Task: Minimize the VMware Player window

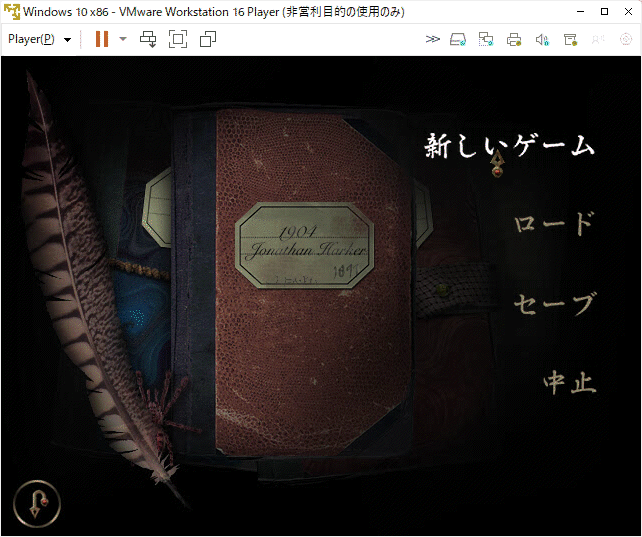Action: [580, 11]
